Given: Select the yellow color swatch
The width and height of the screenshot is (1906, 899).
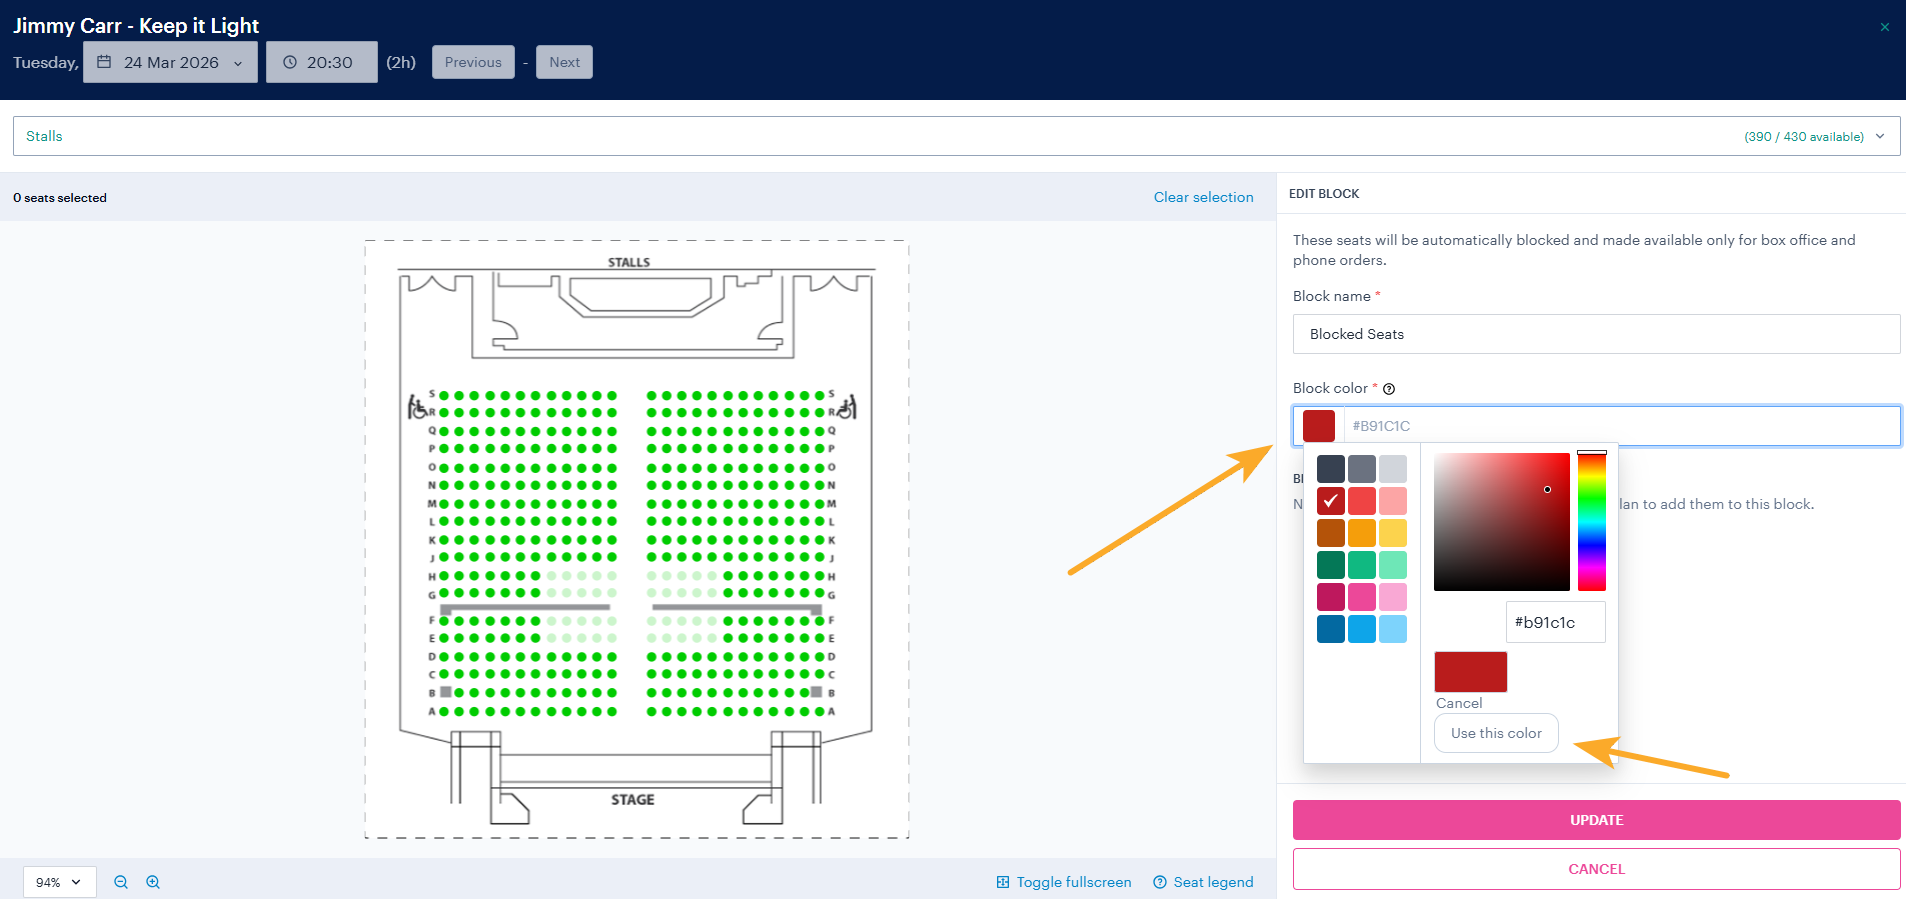Looking at the screenshot, I should coord(1393,533).
